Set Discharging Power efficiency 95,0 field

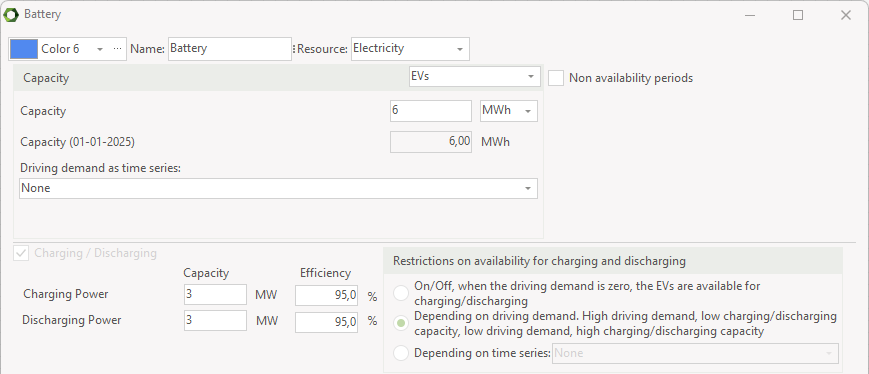[326, 322]
